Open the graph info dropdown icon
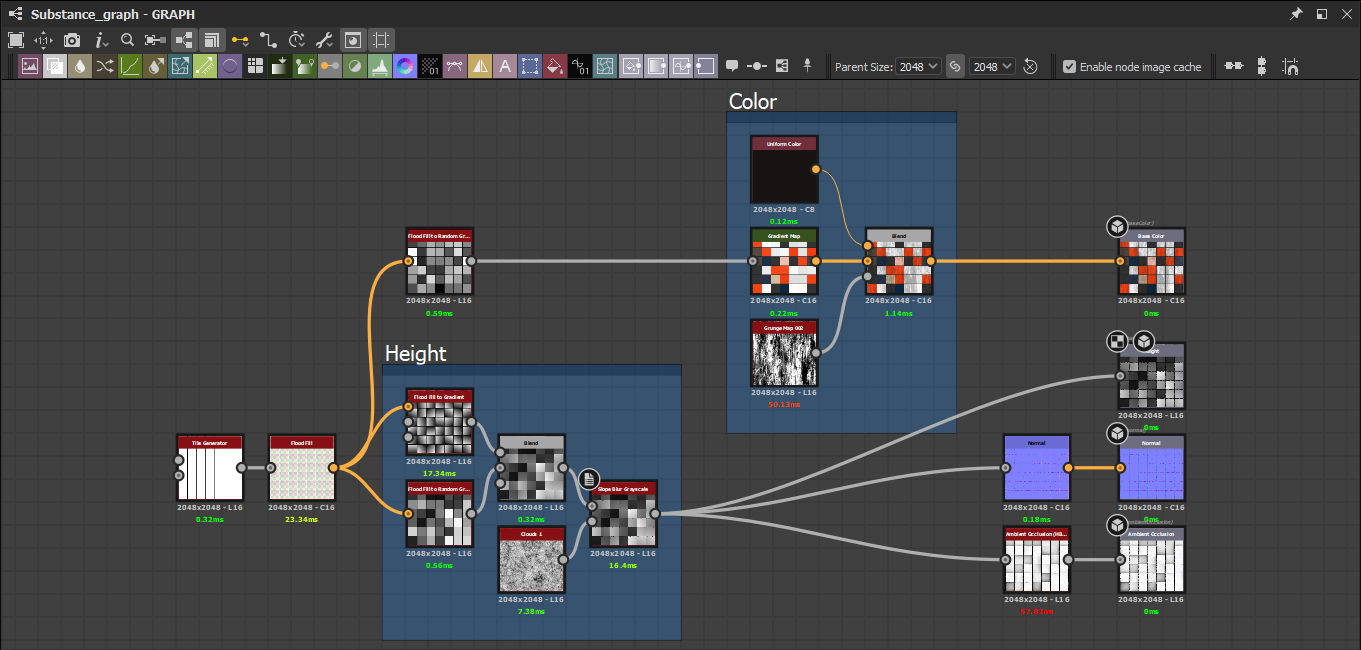Screen dimensions: 1361x650 coord(101,40)
